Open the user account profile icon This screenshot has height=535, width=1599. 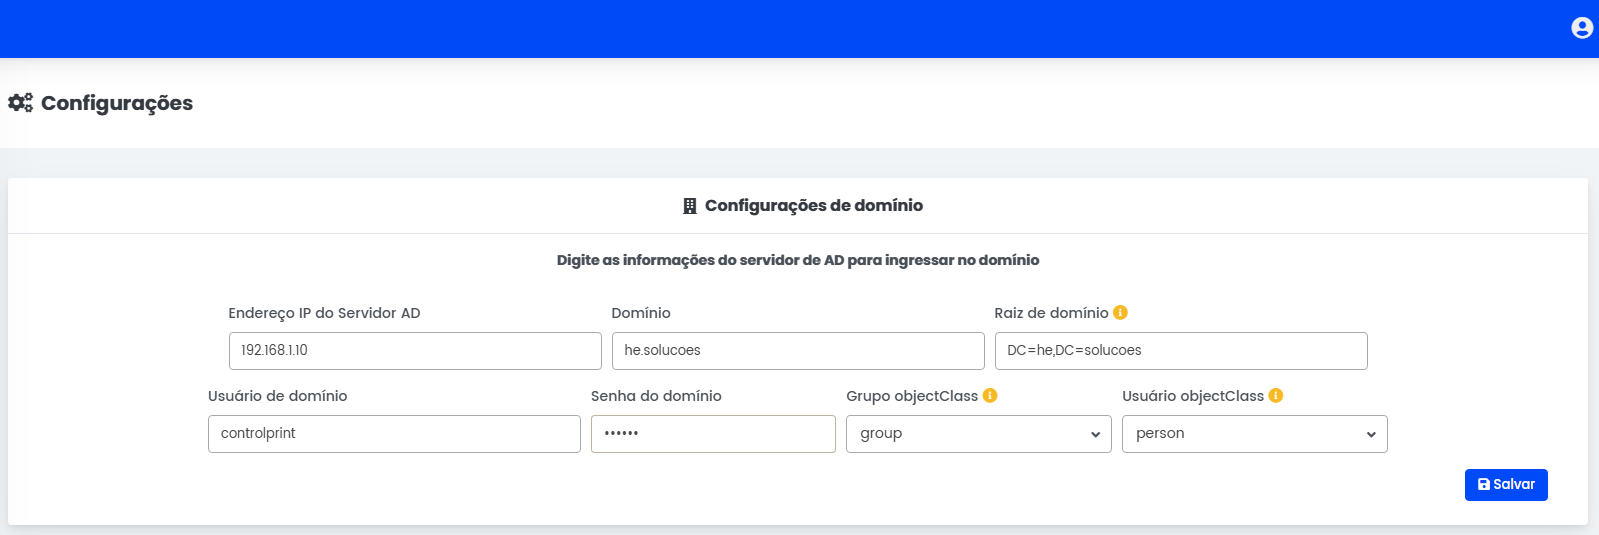tap(1581, 28)
